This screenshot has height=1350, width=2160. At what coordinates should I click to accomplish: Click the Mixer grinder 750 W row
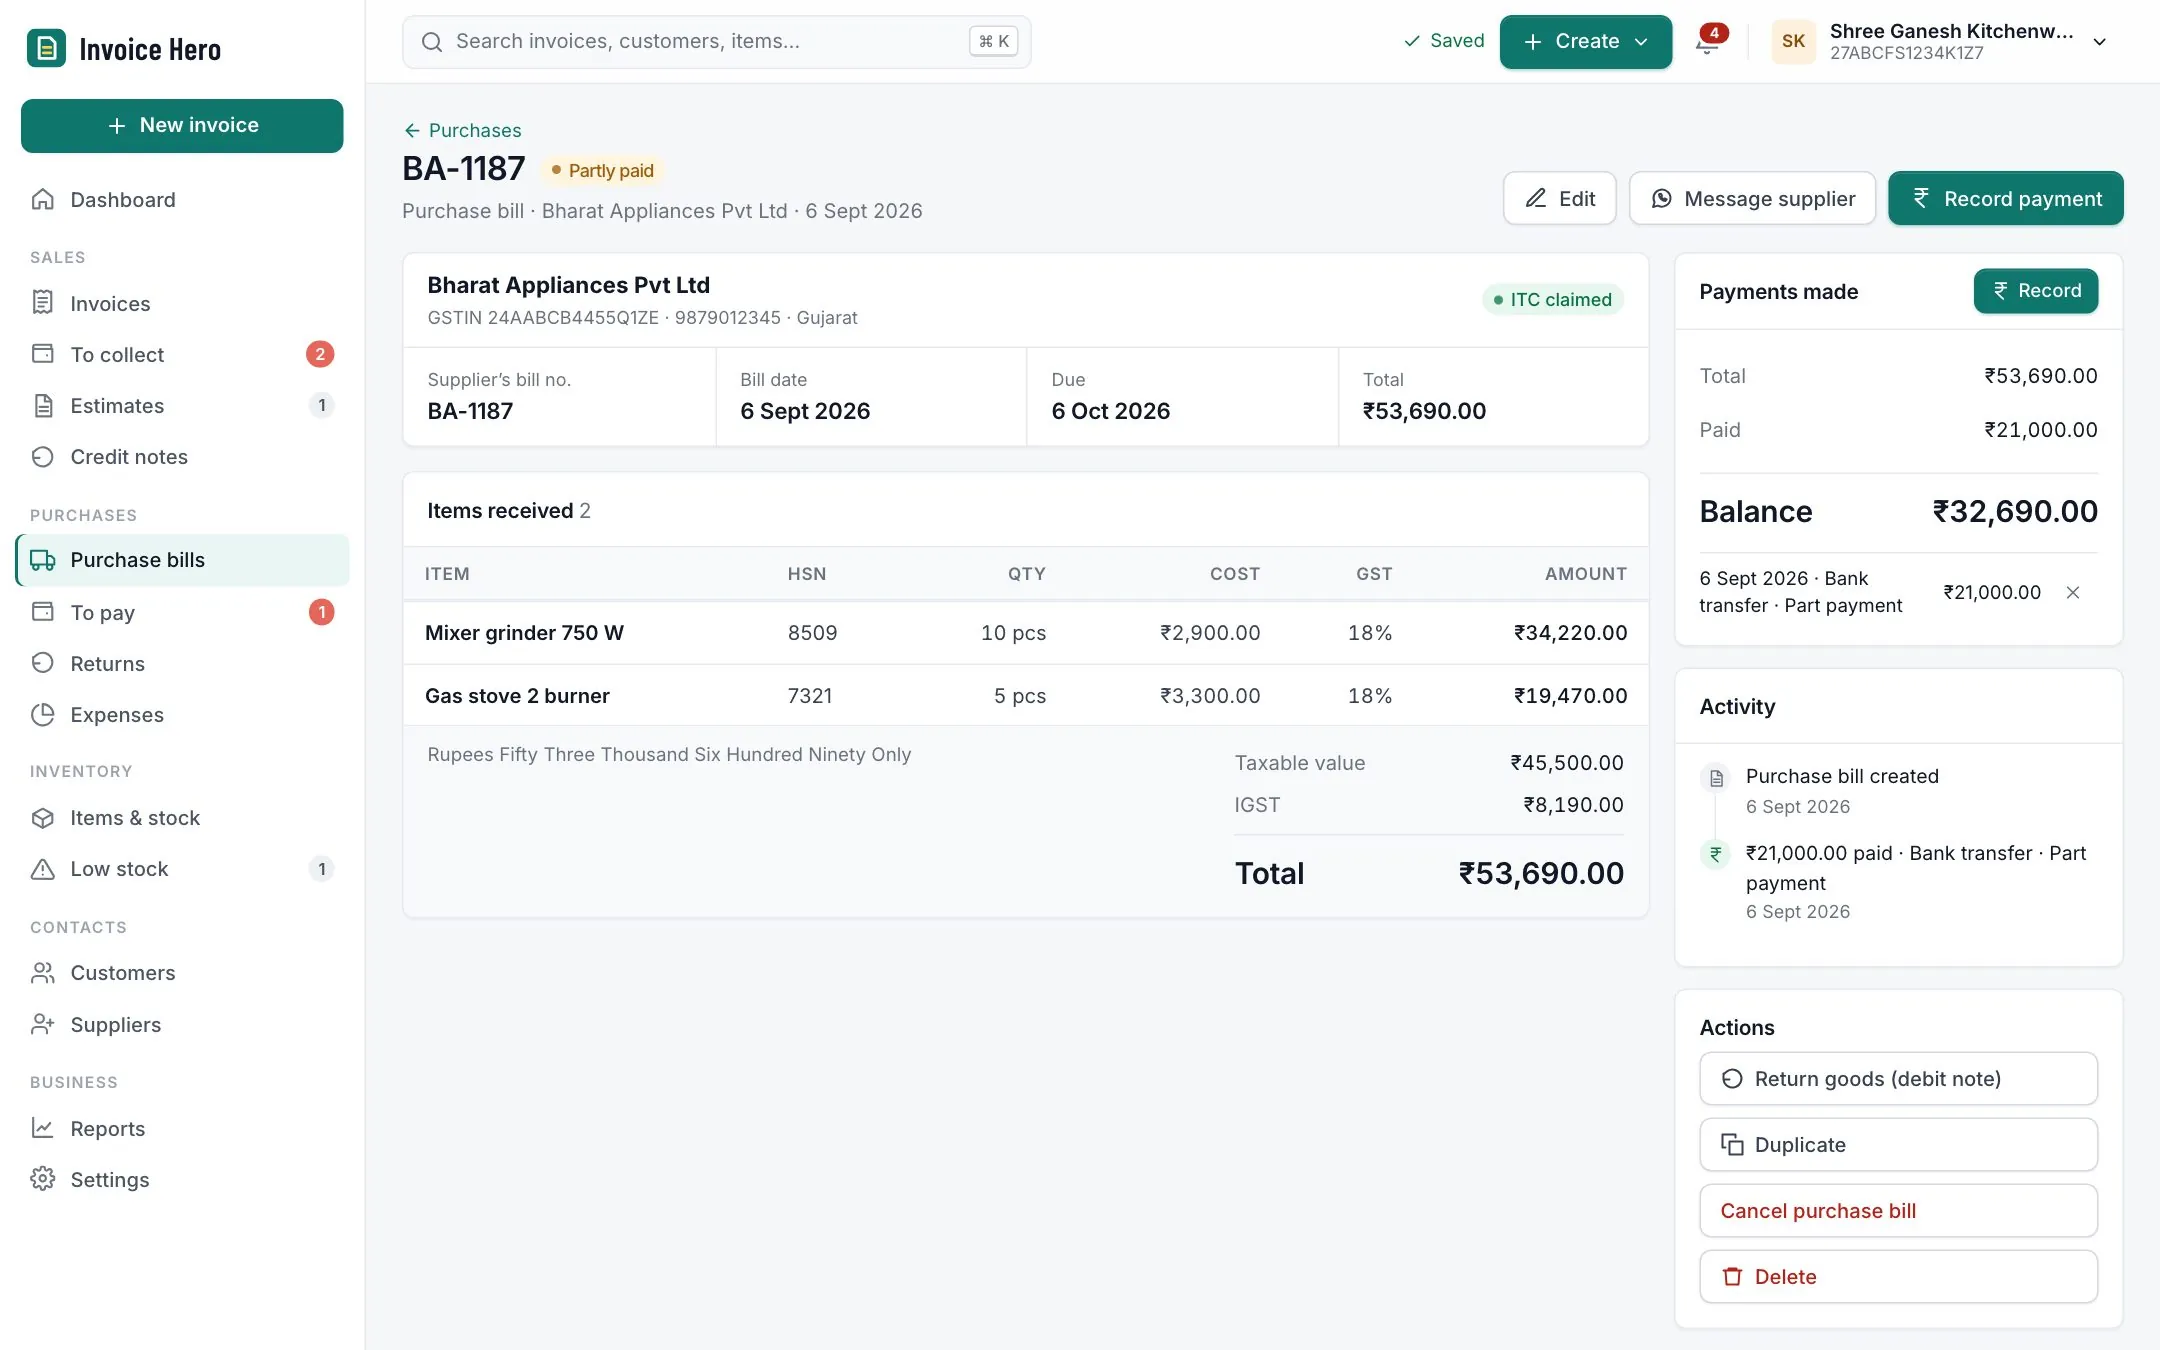click(x=1025, y=632)
